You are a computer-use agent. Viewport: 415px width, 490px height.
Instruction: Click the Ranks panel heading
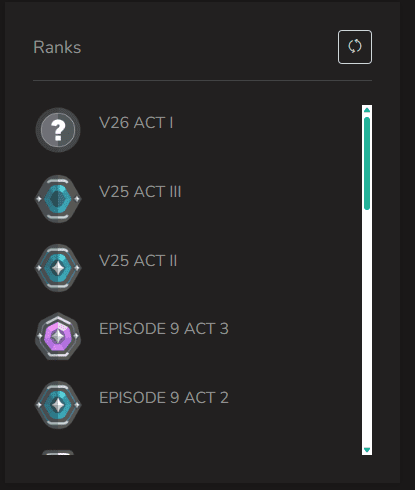tap(57, 47)
